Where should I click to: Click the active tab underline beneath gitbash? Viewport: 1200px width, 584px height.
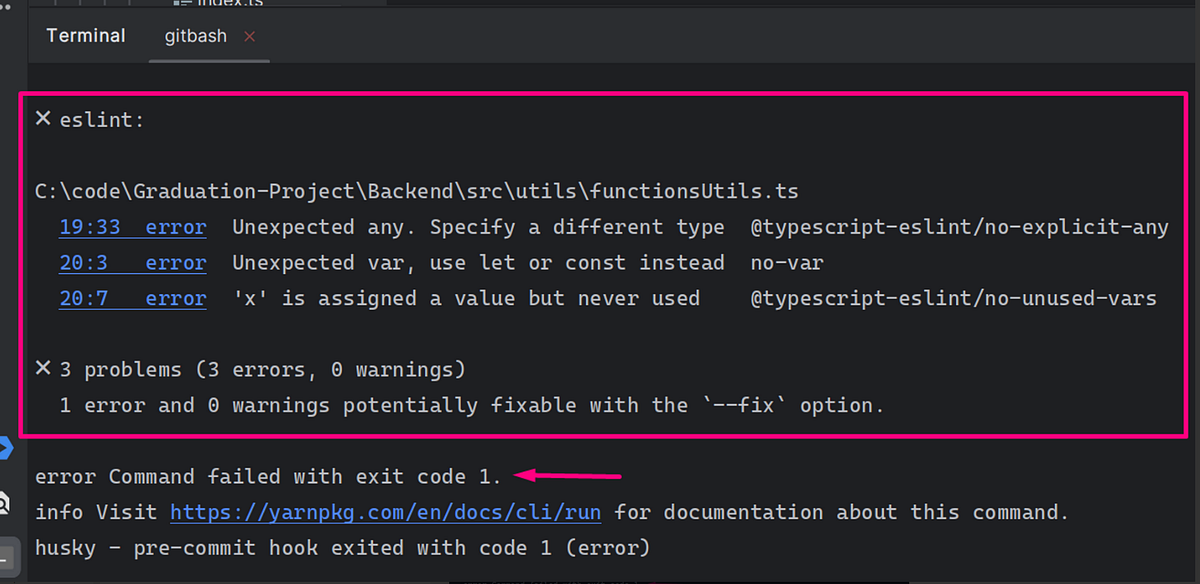(208, 63)
